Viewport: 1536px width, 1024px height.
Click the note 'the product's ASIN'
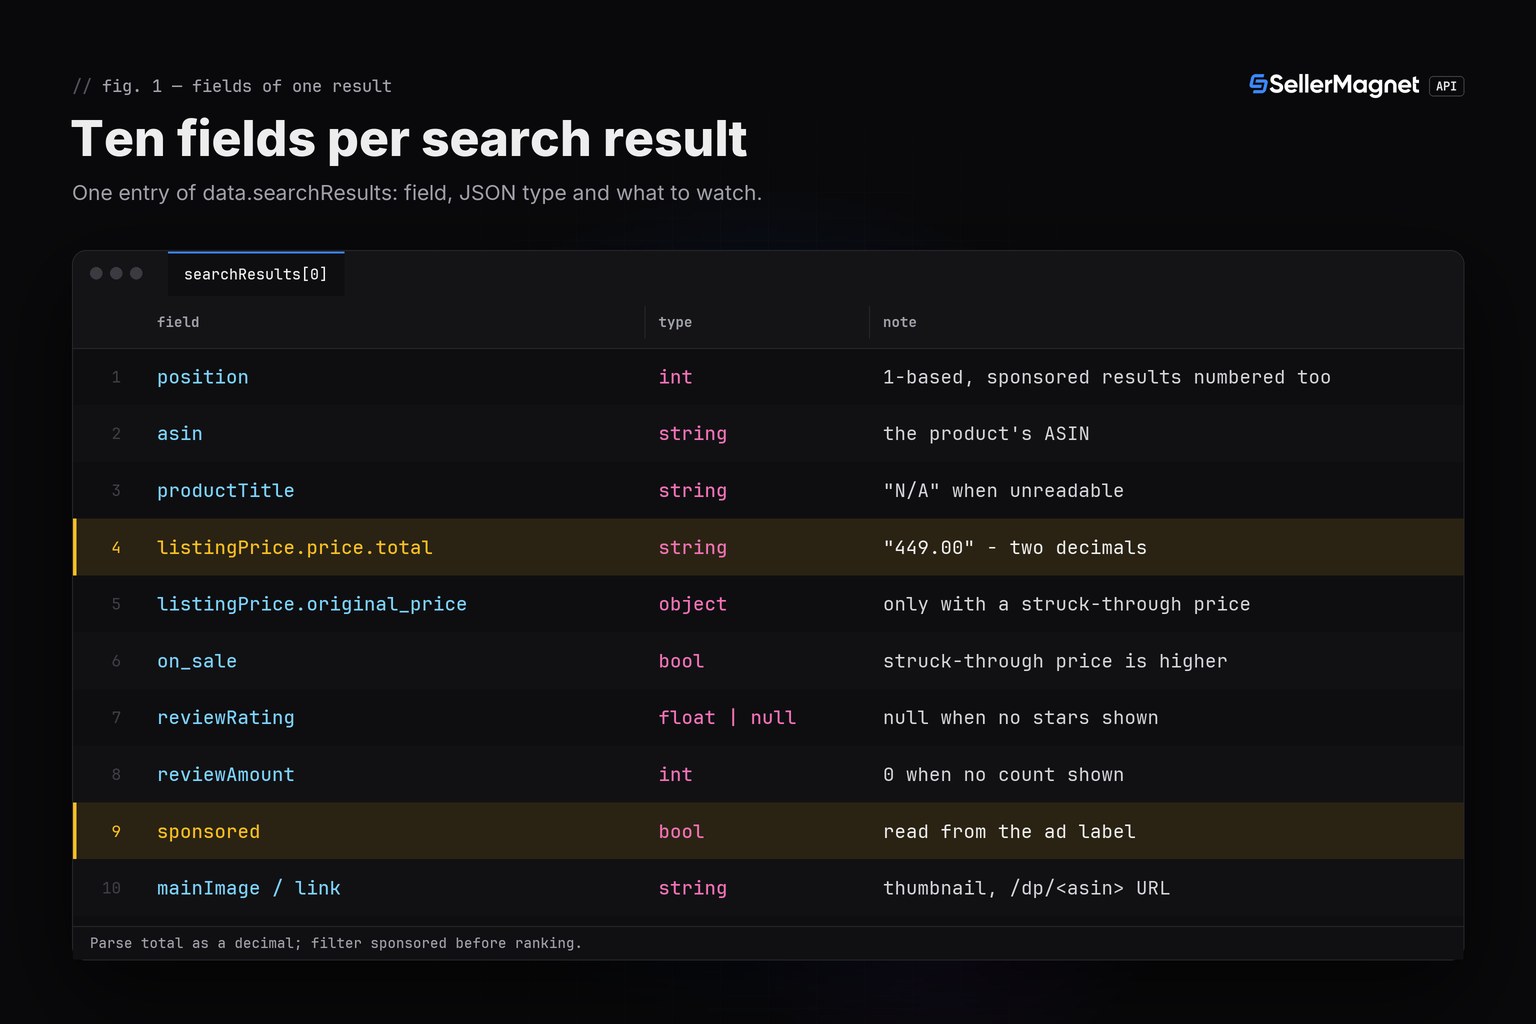tap(987, 434)
